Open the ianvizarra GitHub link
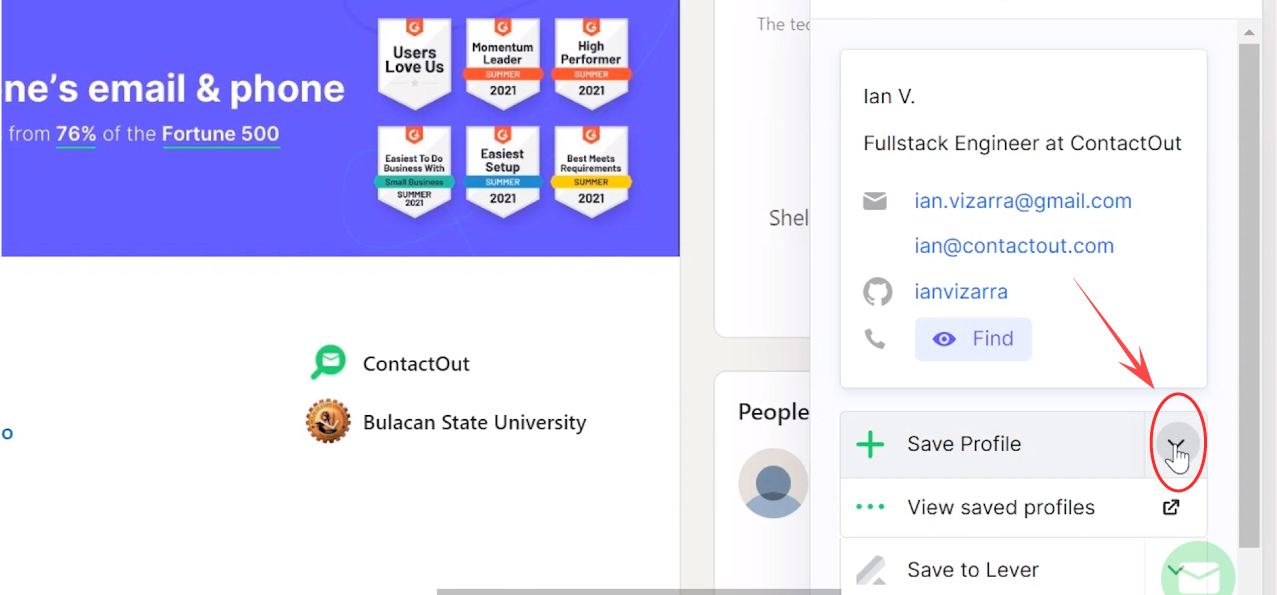This screenshot has height=595, width=1277. (x=961, y=292)
